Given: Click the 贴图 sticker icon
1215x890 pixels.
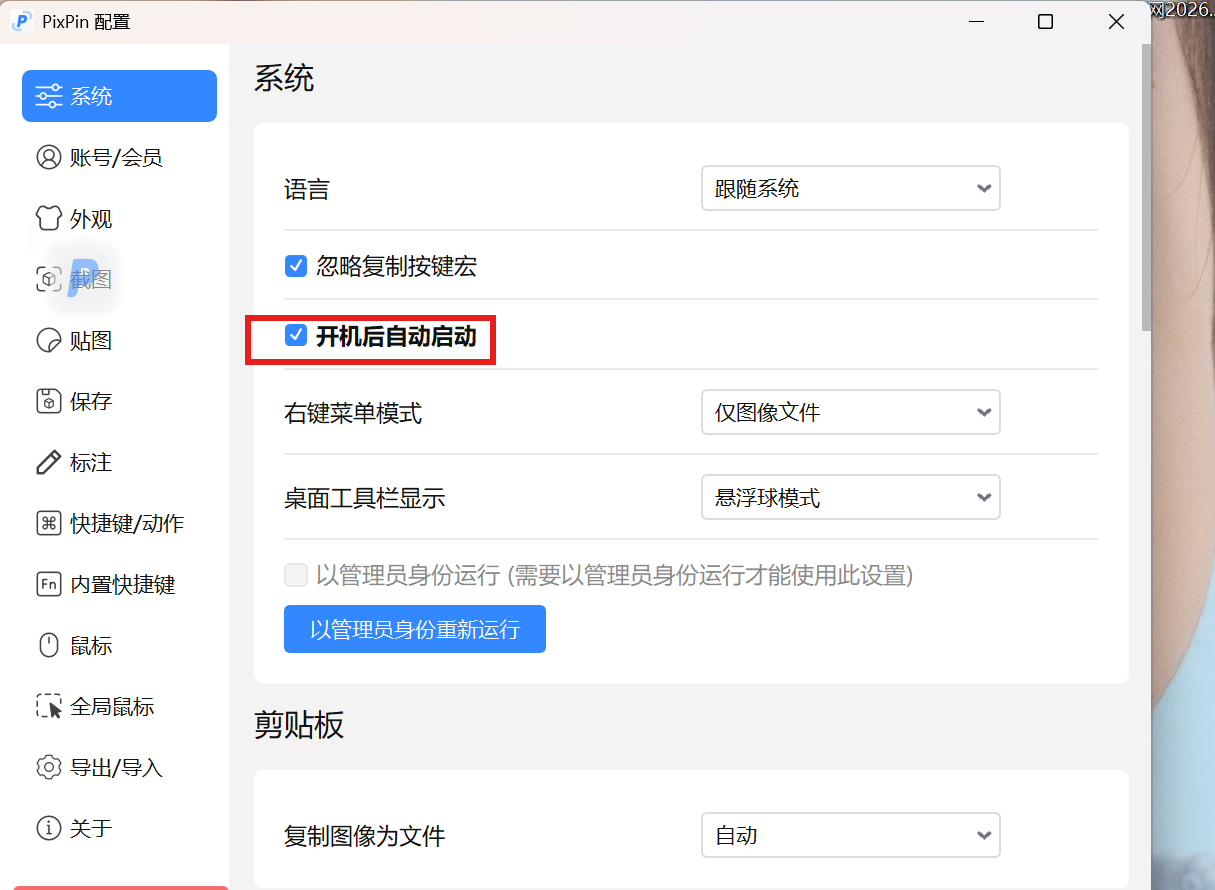Looking at the screenshot, I should pos(49,340).
